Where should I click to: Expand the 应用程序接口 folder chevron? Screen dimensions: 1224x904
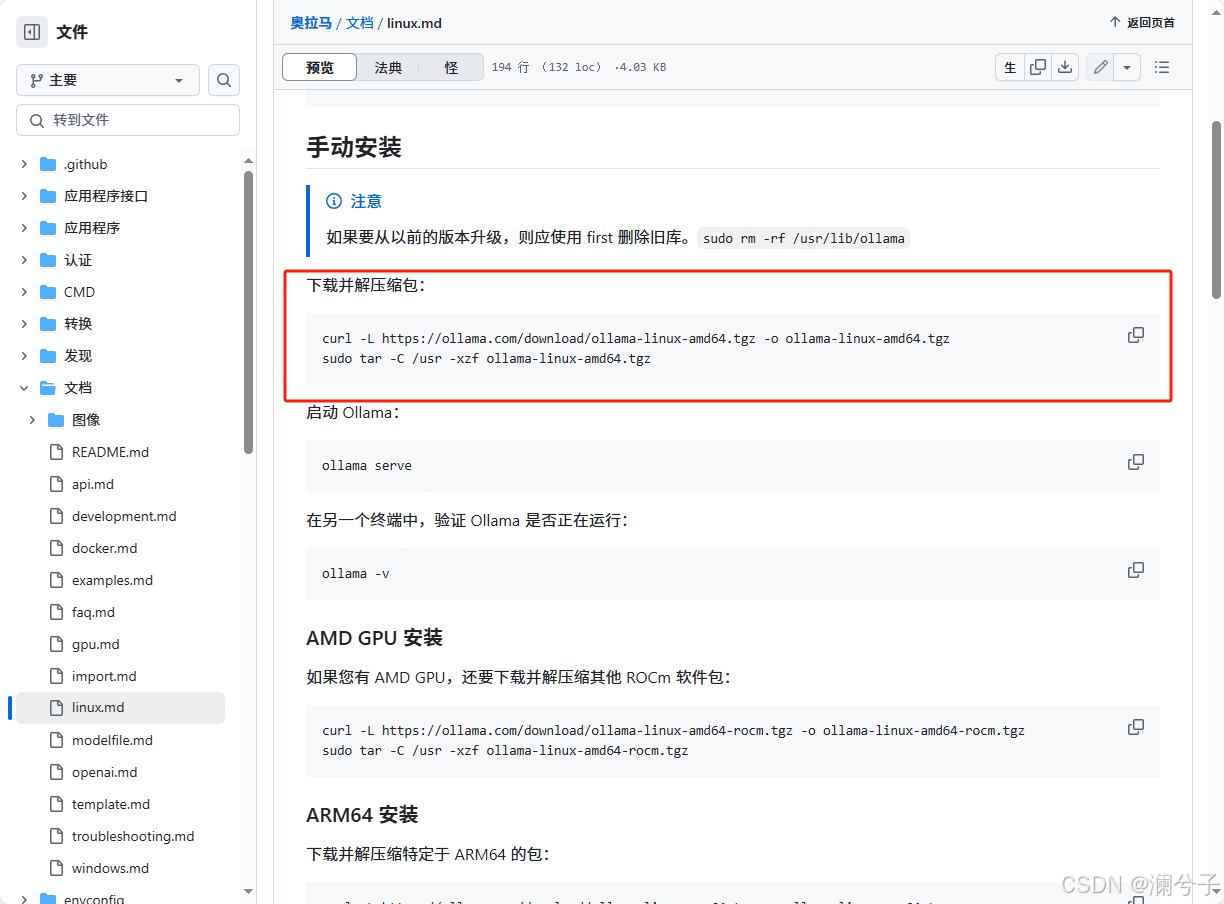[x=24, y=196]
